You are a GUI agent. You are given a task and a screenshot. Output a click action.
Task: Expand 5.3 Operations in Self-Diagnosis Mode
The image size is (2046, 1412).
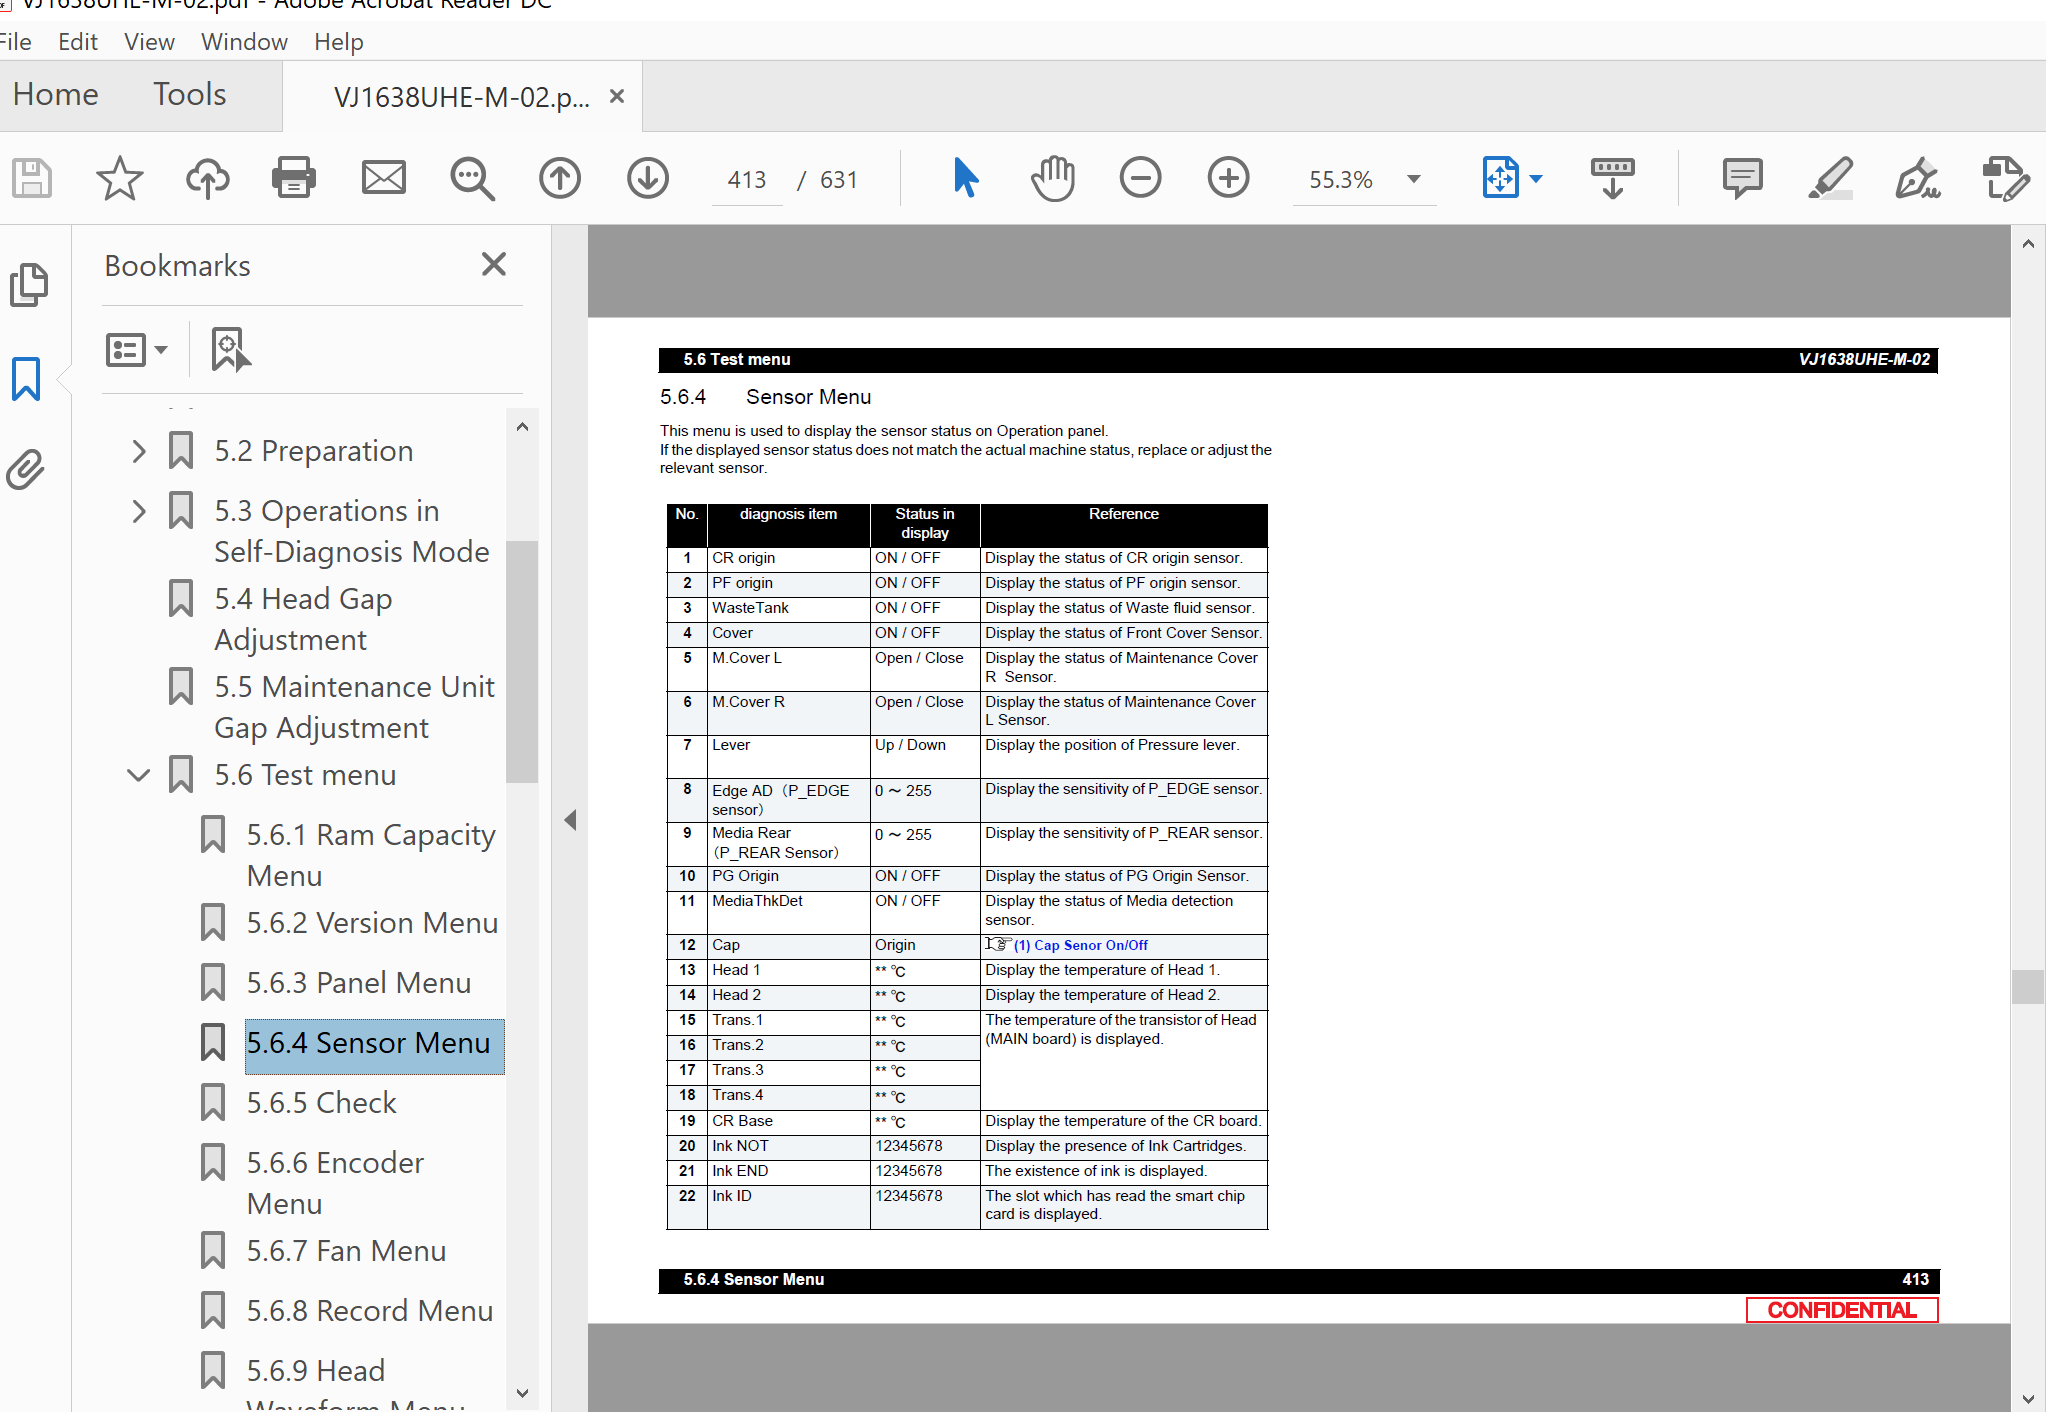pyautogui.click(x=139, y=511)
